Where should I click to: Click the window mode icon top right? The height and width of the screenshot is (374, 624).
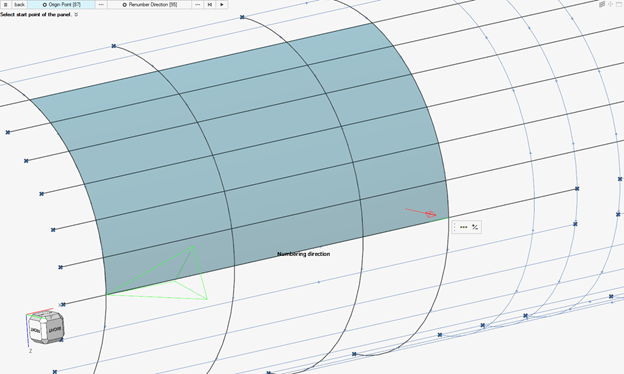[x=619, y=4]
